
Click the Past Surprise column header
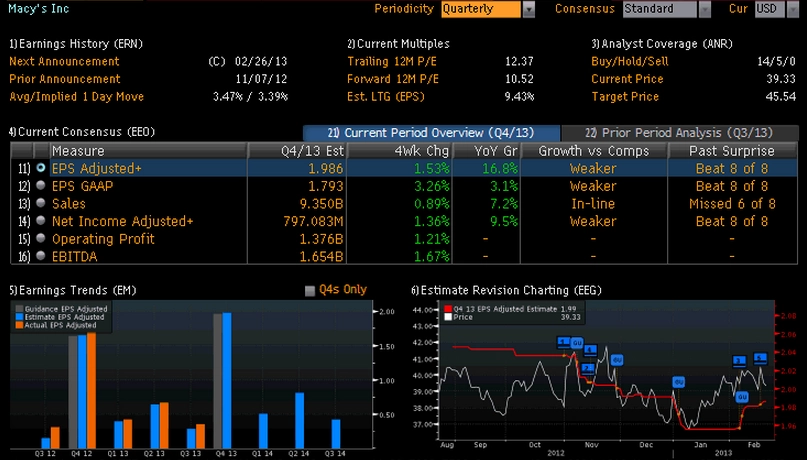tap(732, 151)
